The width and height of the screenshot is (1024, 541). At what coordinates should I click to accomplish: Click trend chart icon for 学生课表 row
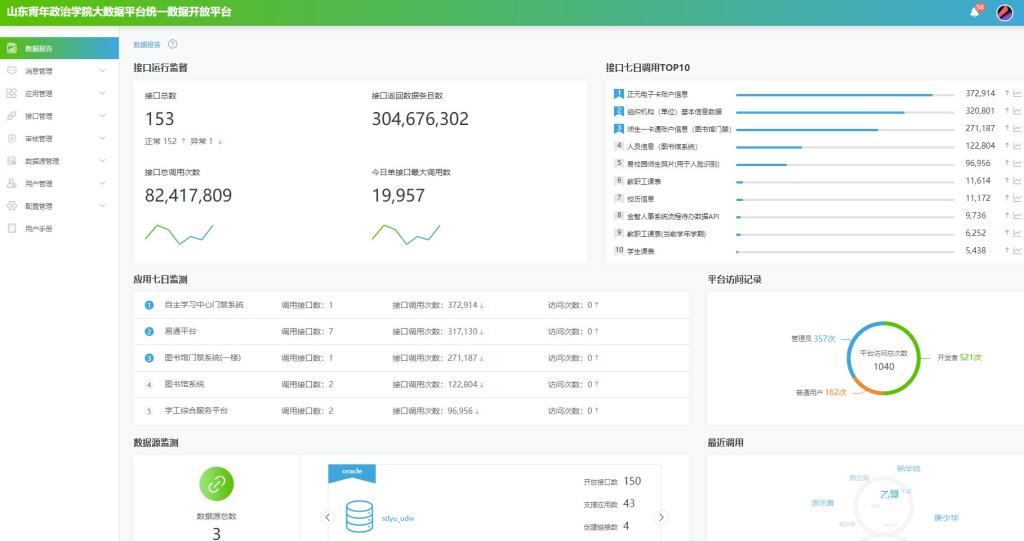1017,250
